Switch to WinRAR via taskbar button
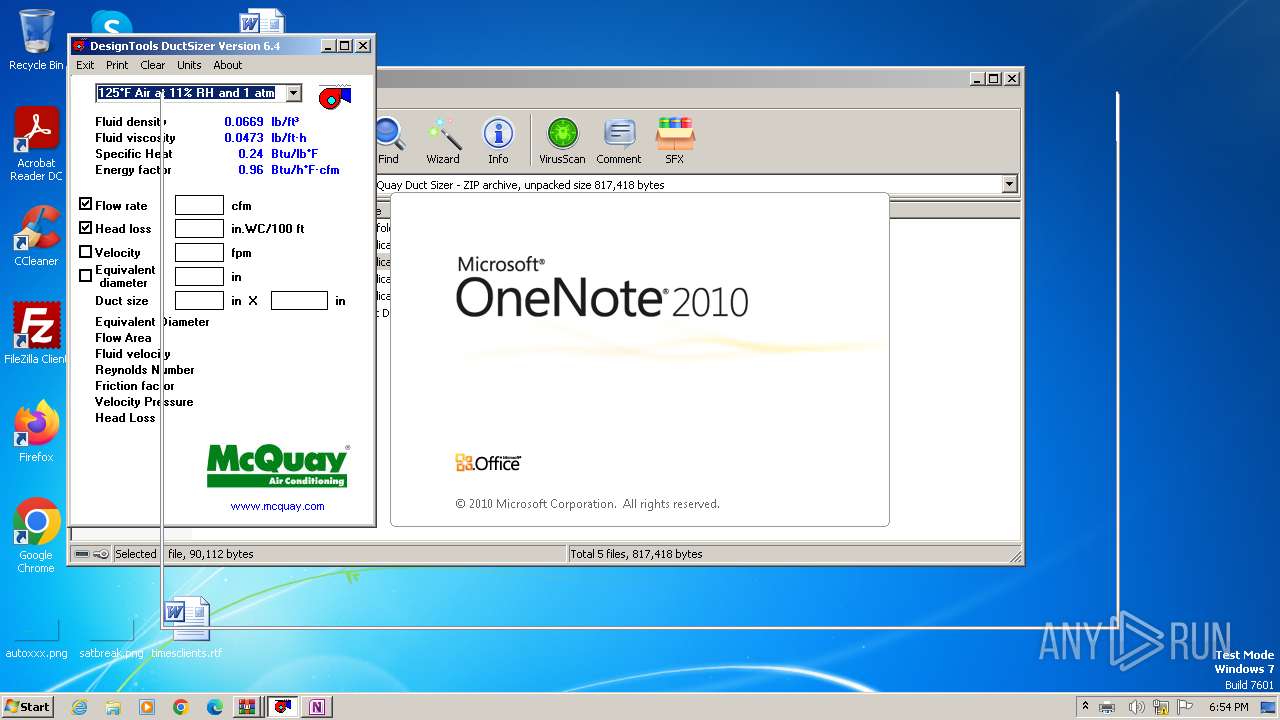 247,707
